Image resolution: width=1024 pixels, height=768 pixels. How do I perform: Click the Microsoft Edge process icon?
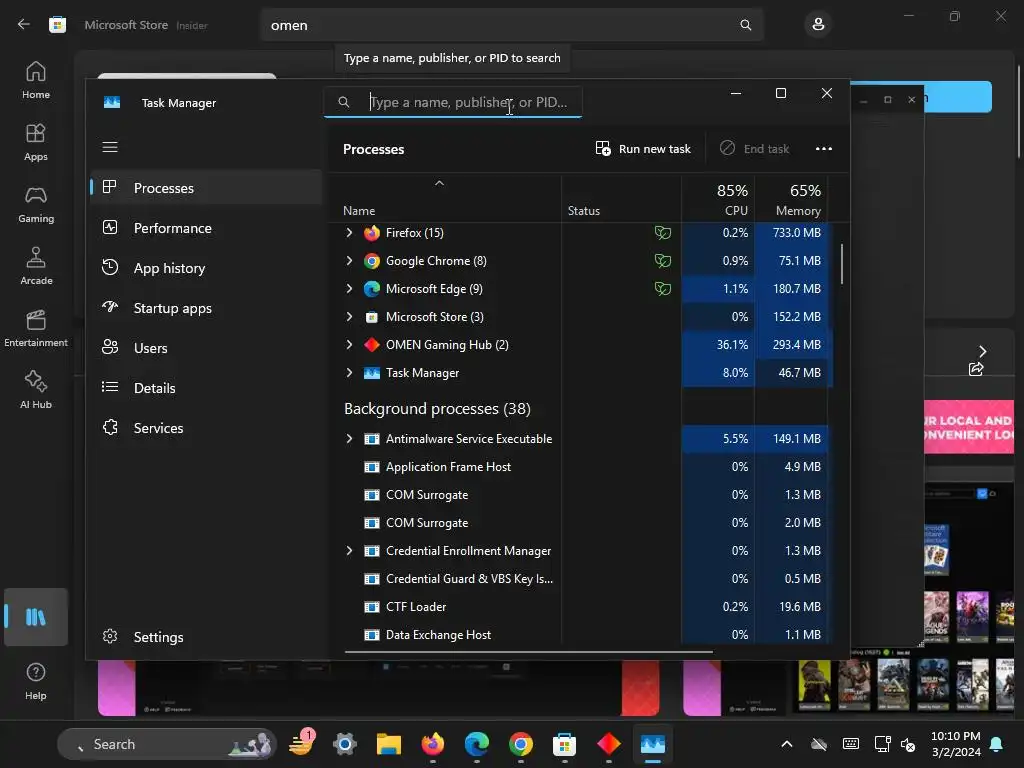pyautogui.click(x=372, y=289)
